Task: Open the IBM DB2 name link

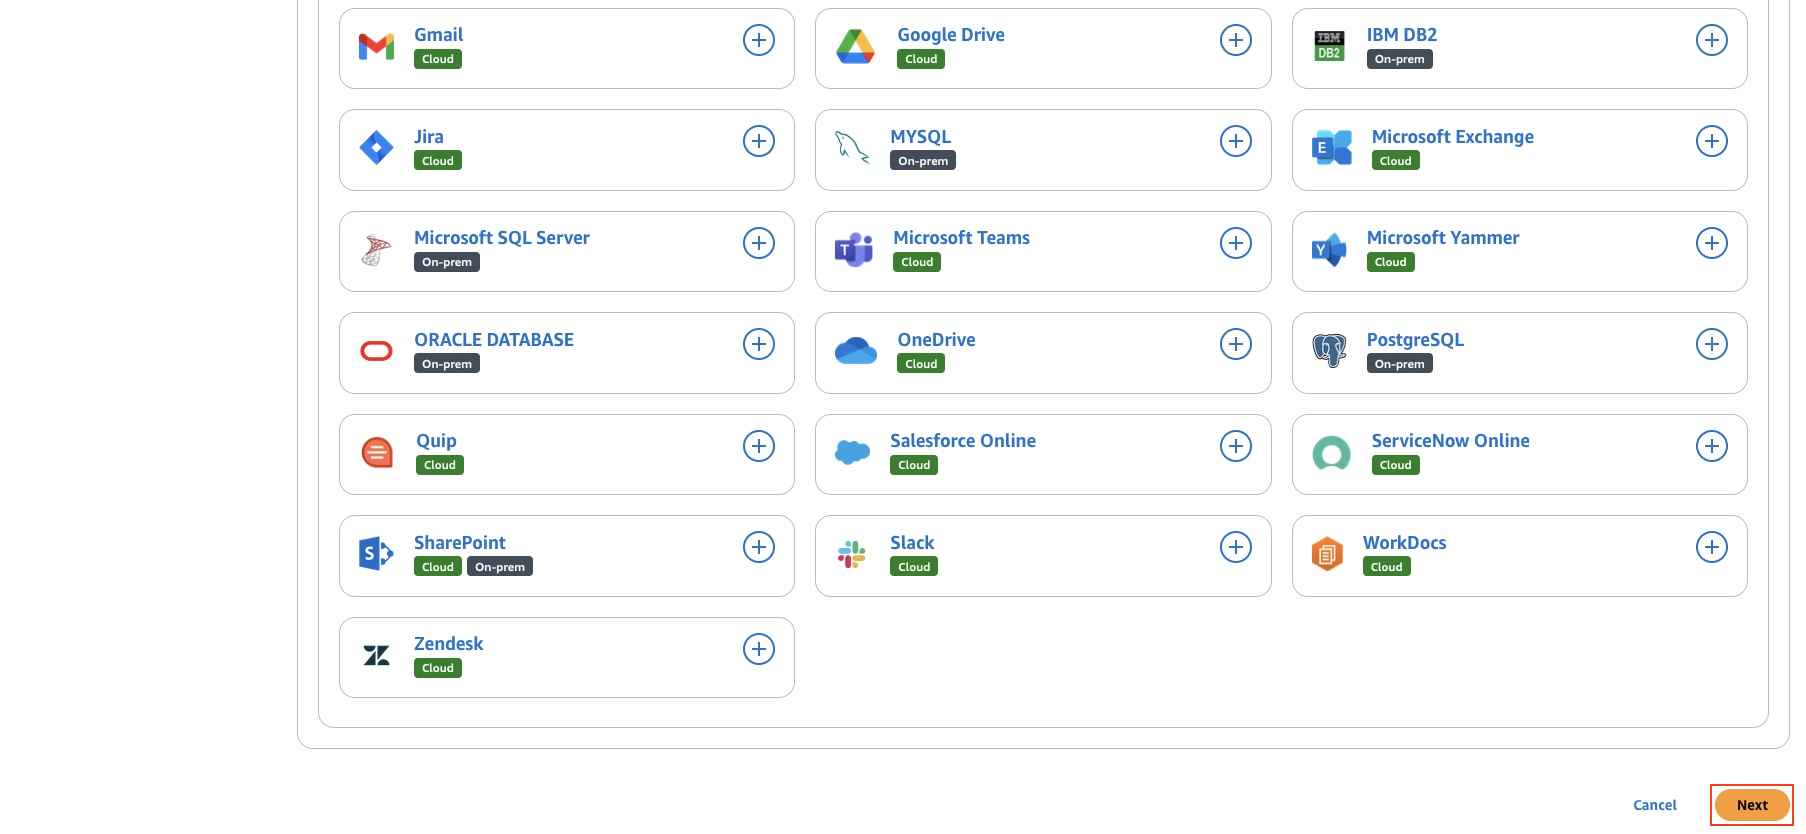Action: pos(1402,35)
